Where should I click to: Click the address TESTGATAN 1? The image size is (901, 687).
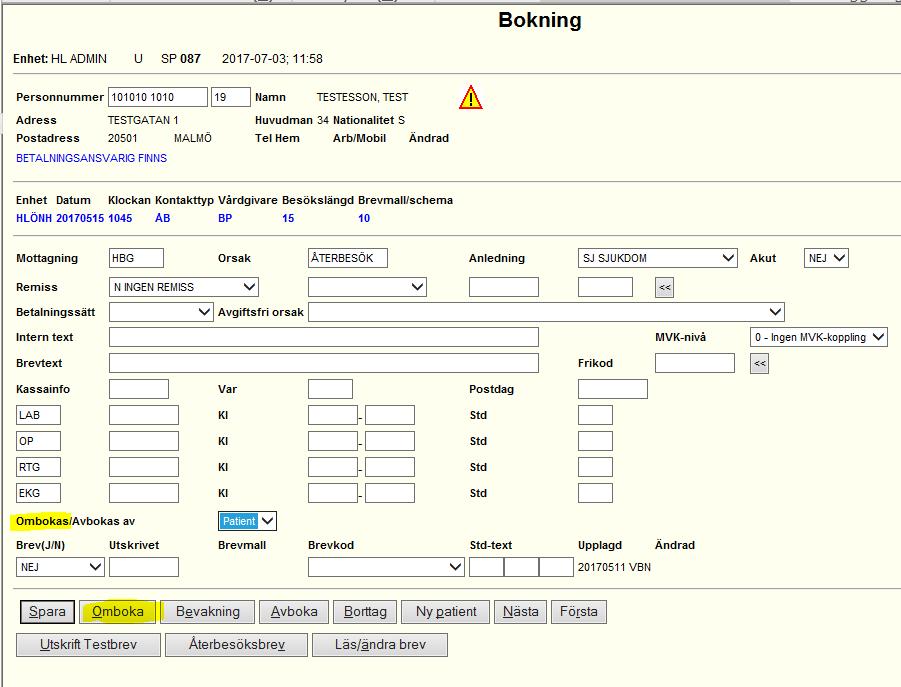click(x=143, y=121)
